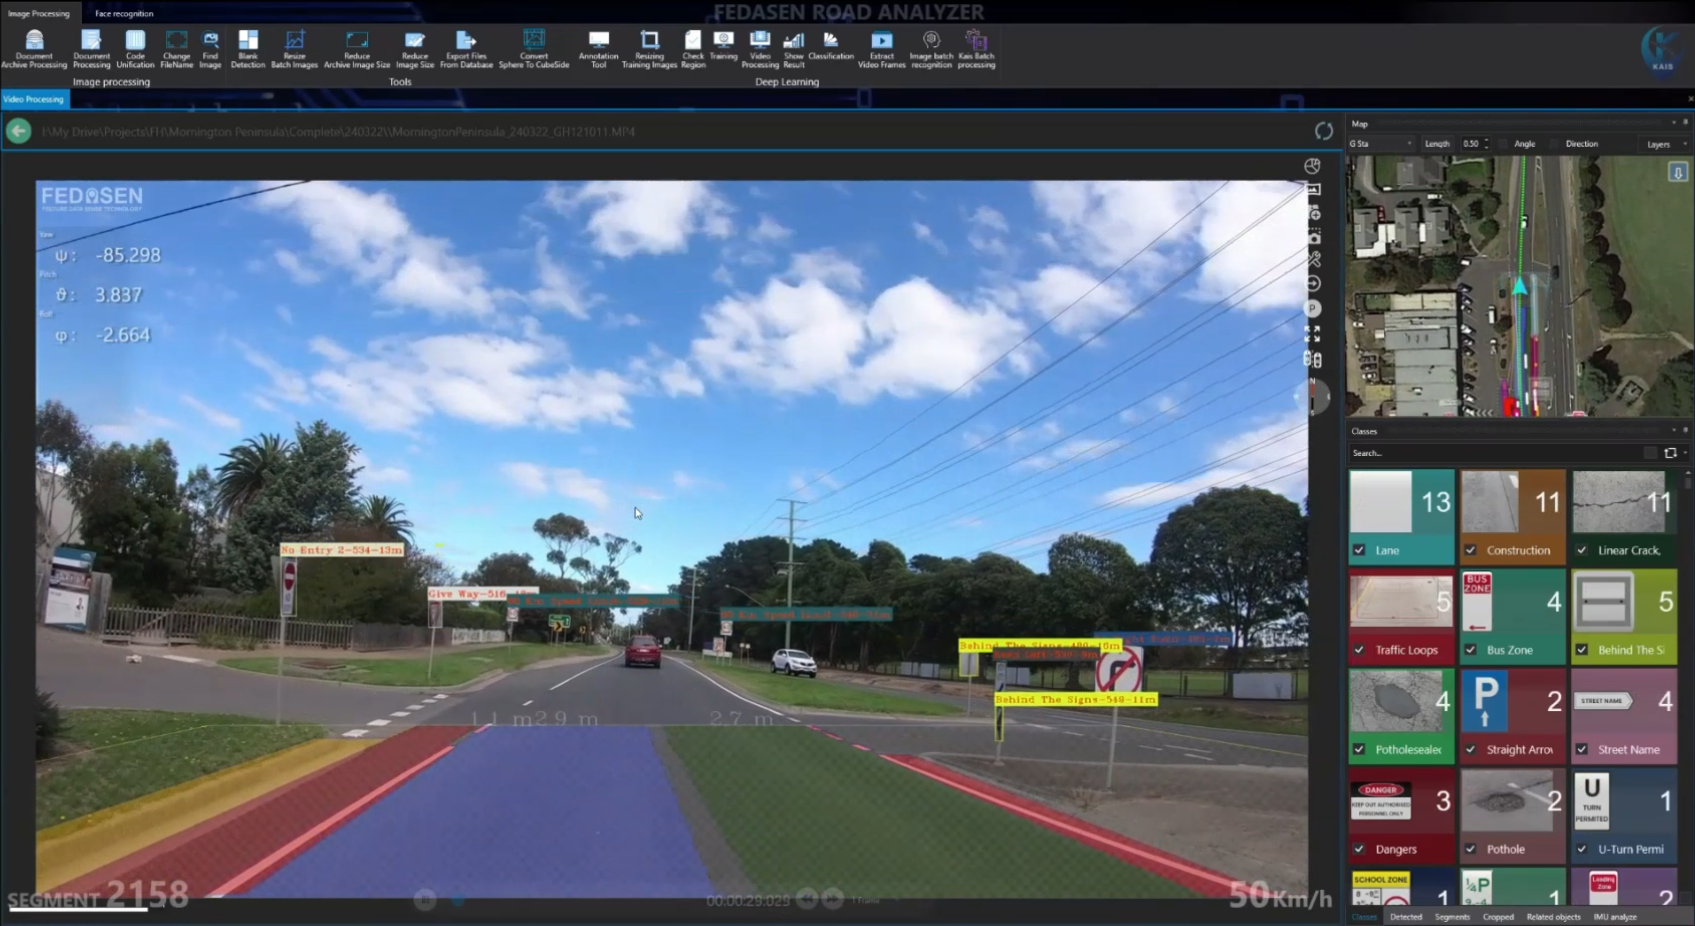Open the Detected tab
1695x926 pixels.
pos(1405,917)
